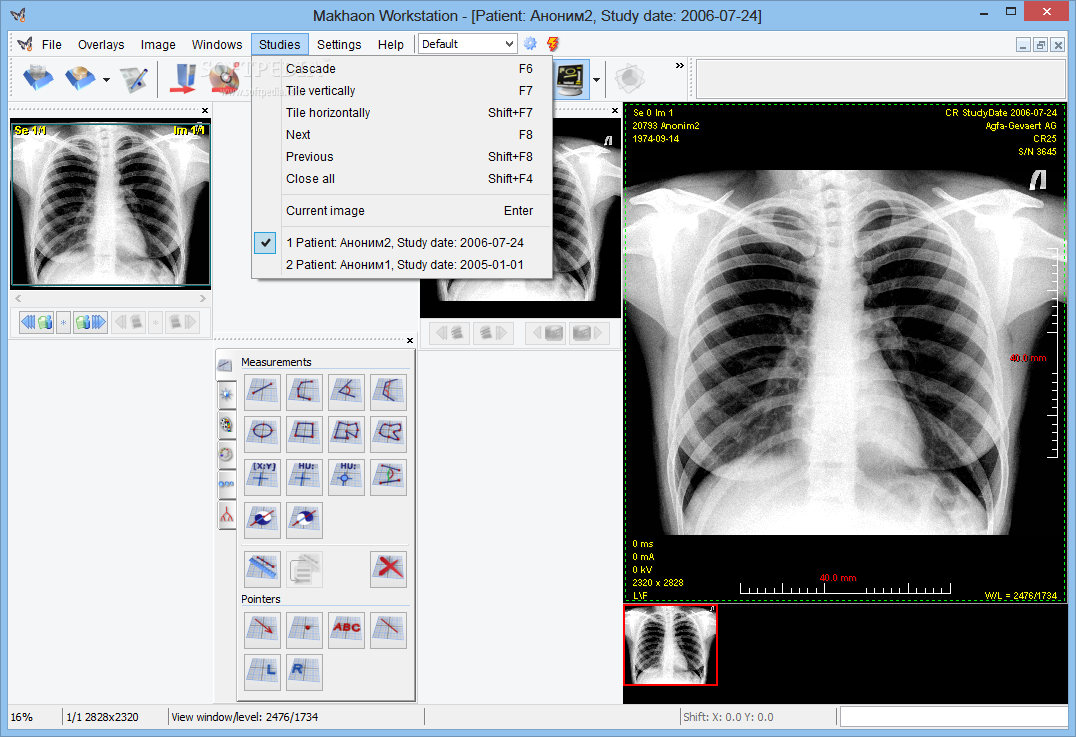
Task: Select the Cobb angle measurement tool
Action: click(x=388, y=392)
